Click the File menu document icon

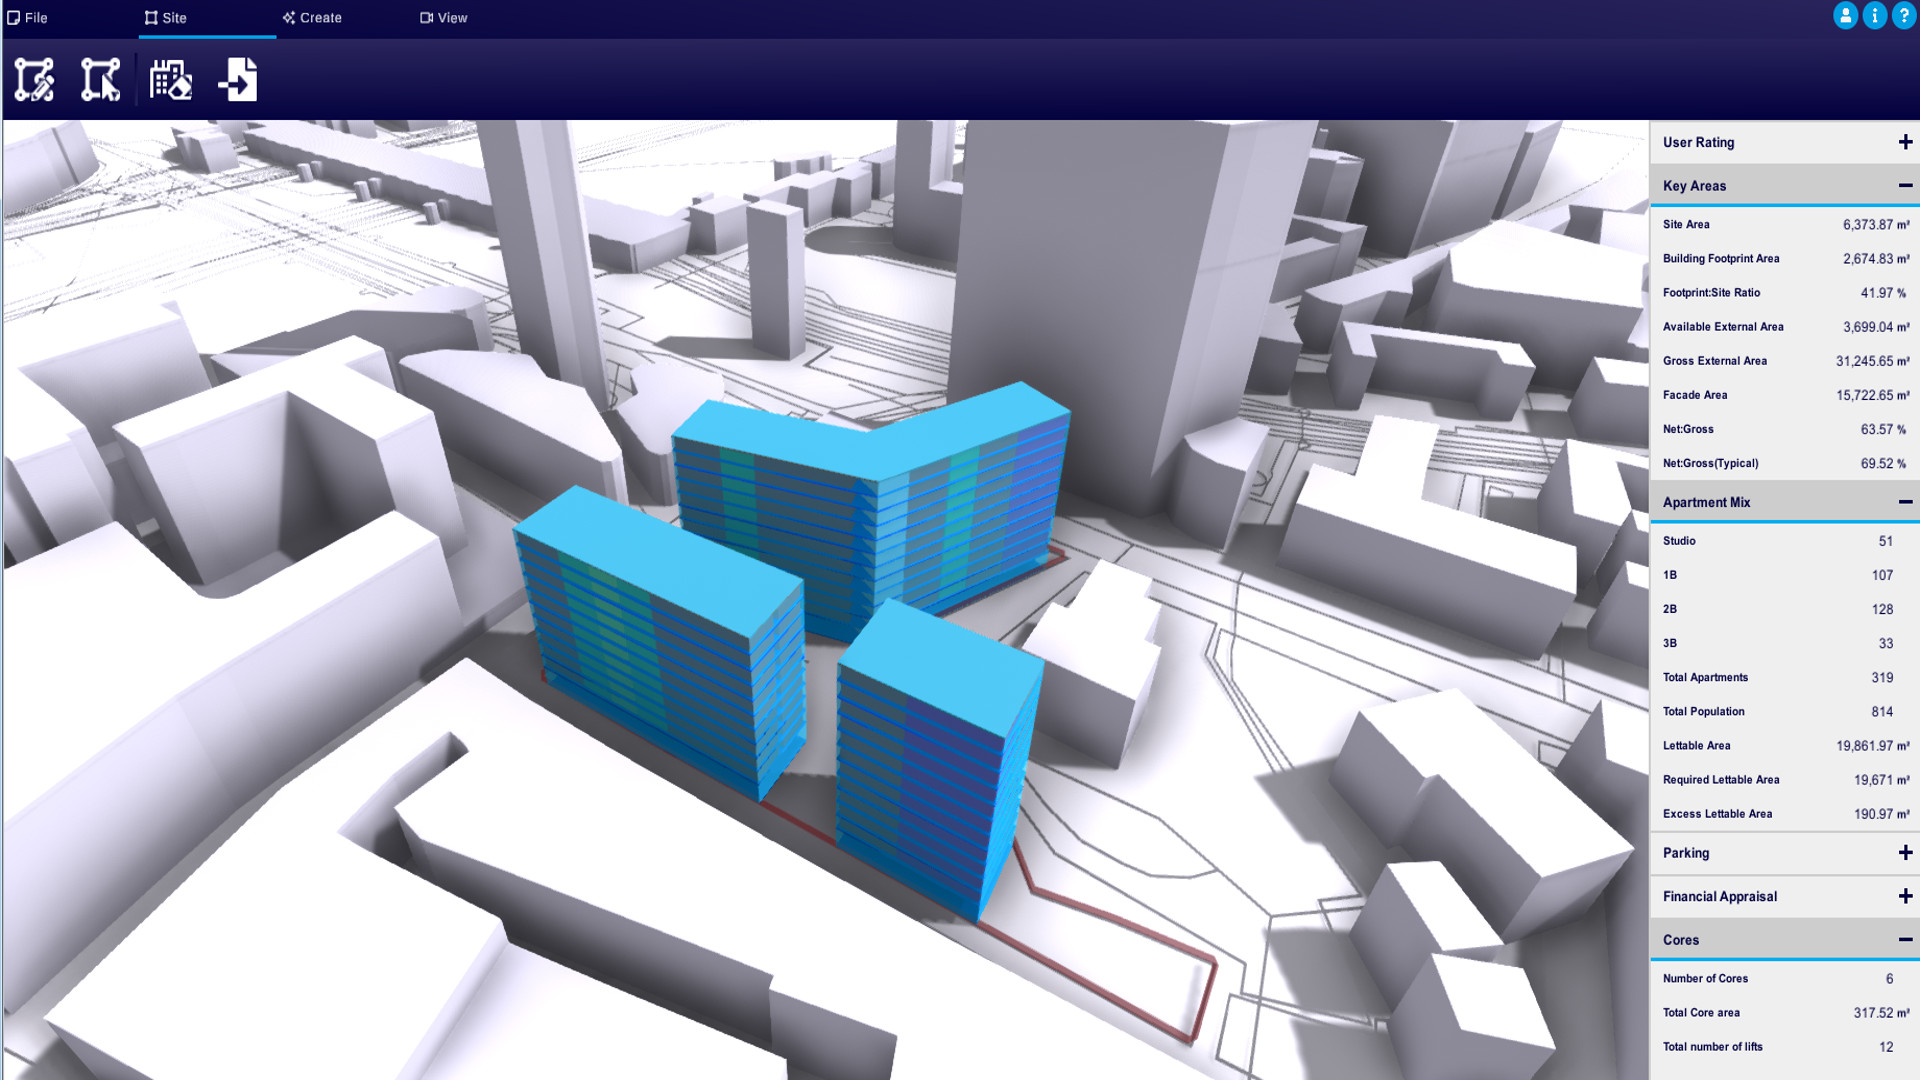13,17
